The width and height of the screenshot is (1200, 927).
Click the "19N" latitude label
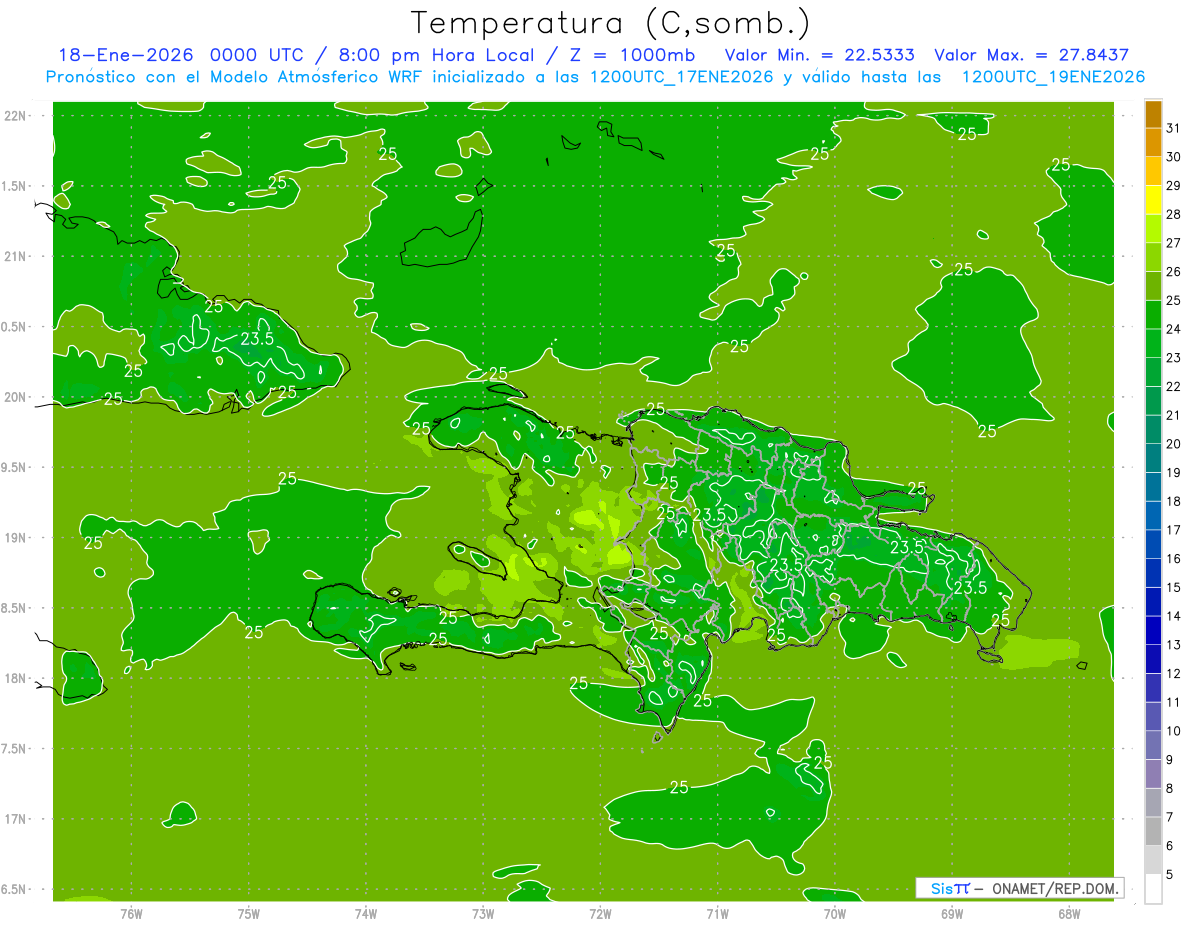pos(14,538)
